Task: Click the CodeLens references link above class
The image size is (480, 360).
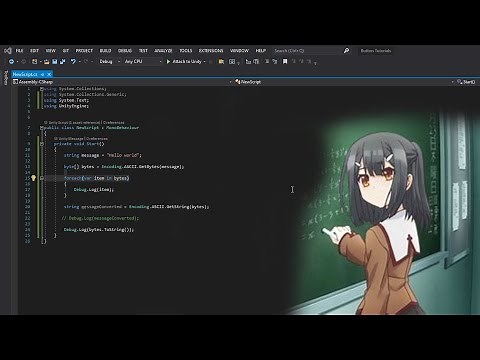Action: 113,123
